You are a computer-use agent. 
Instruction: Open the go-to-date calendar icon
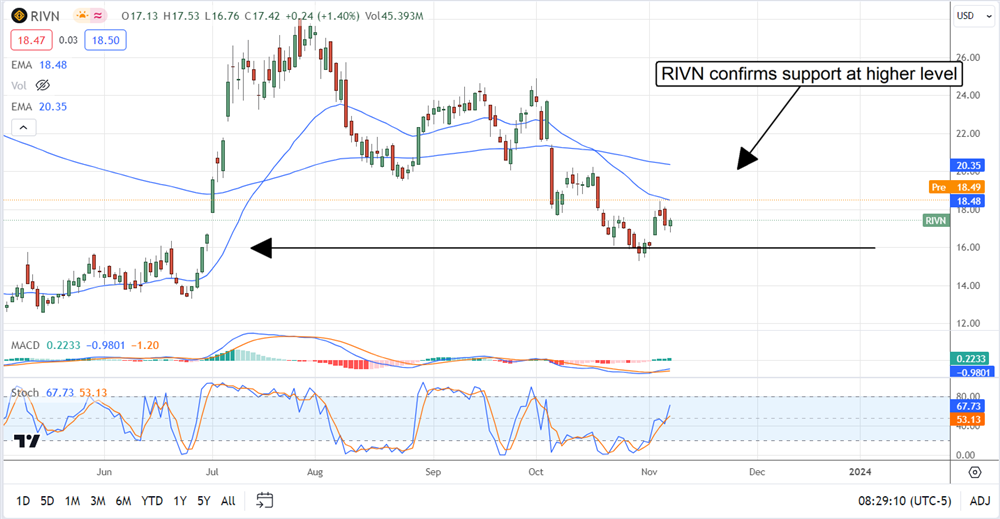tap(265, 499)
